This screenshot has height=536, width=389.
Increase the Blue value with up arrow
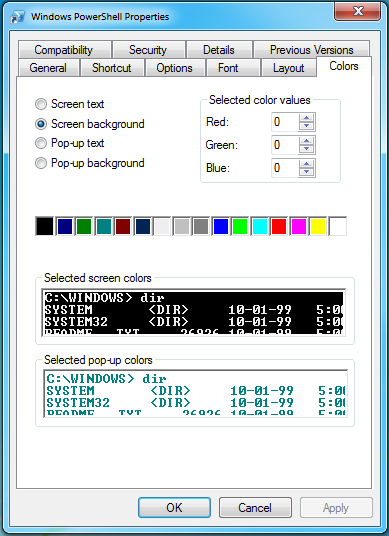[x=306, y=164]
